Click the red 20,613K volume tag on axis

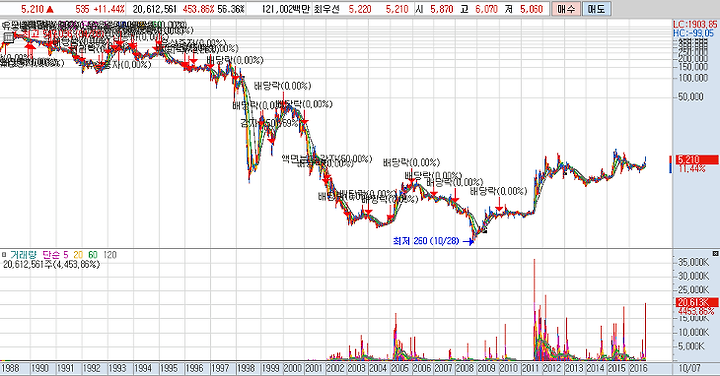[x=697, y=302]
